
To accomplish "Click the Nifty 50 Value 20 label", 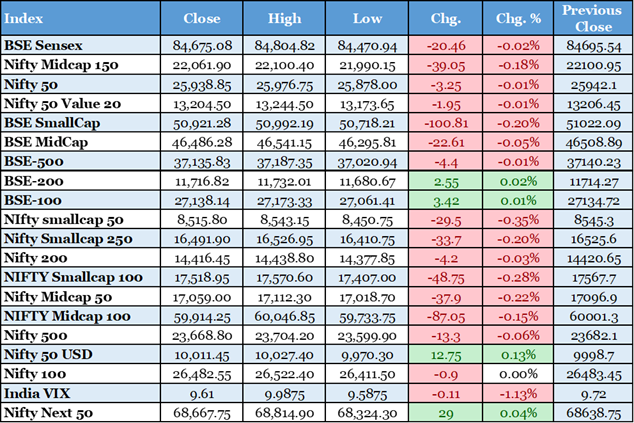I will pyautogui.click(x=65, y=102).
